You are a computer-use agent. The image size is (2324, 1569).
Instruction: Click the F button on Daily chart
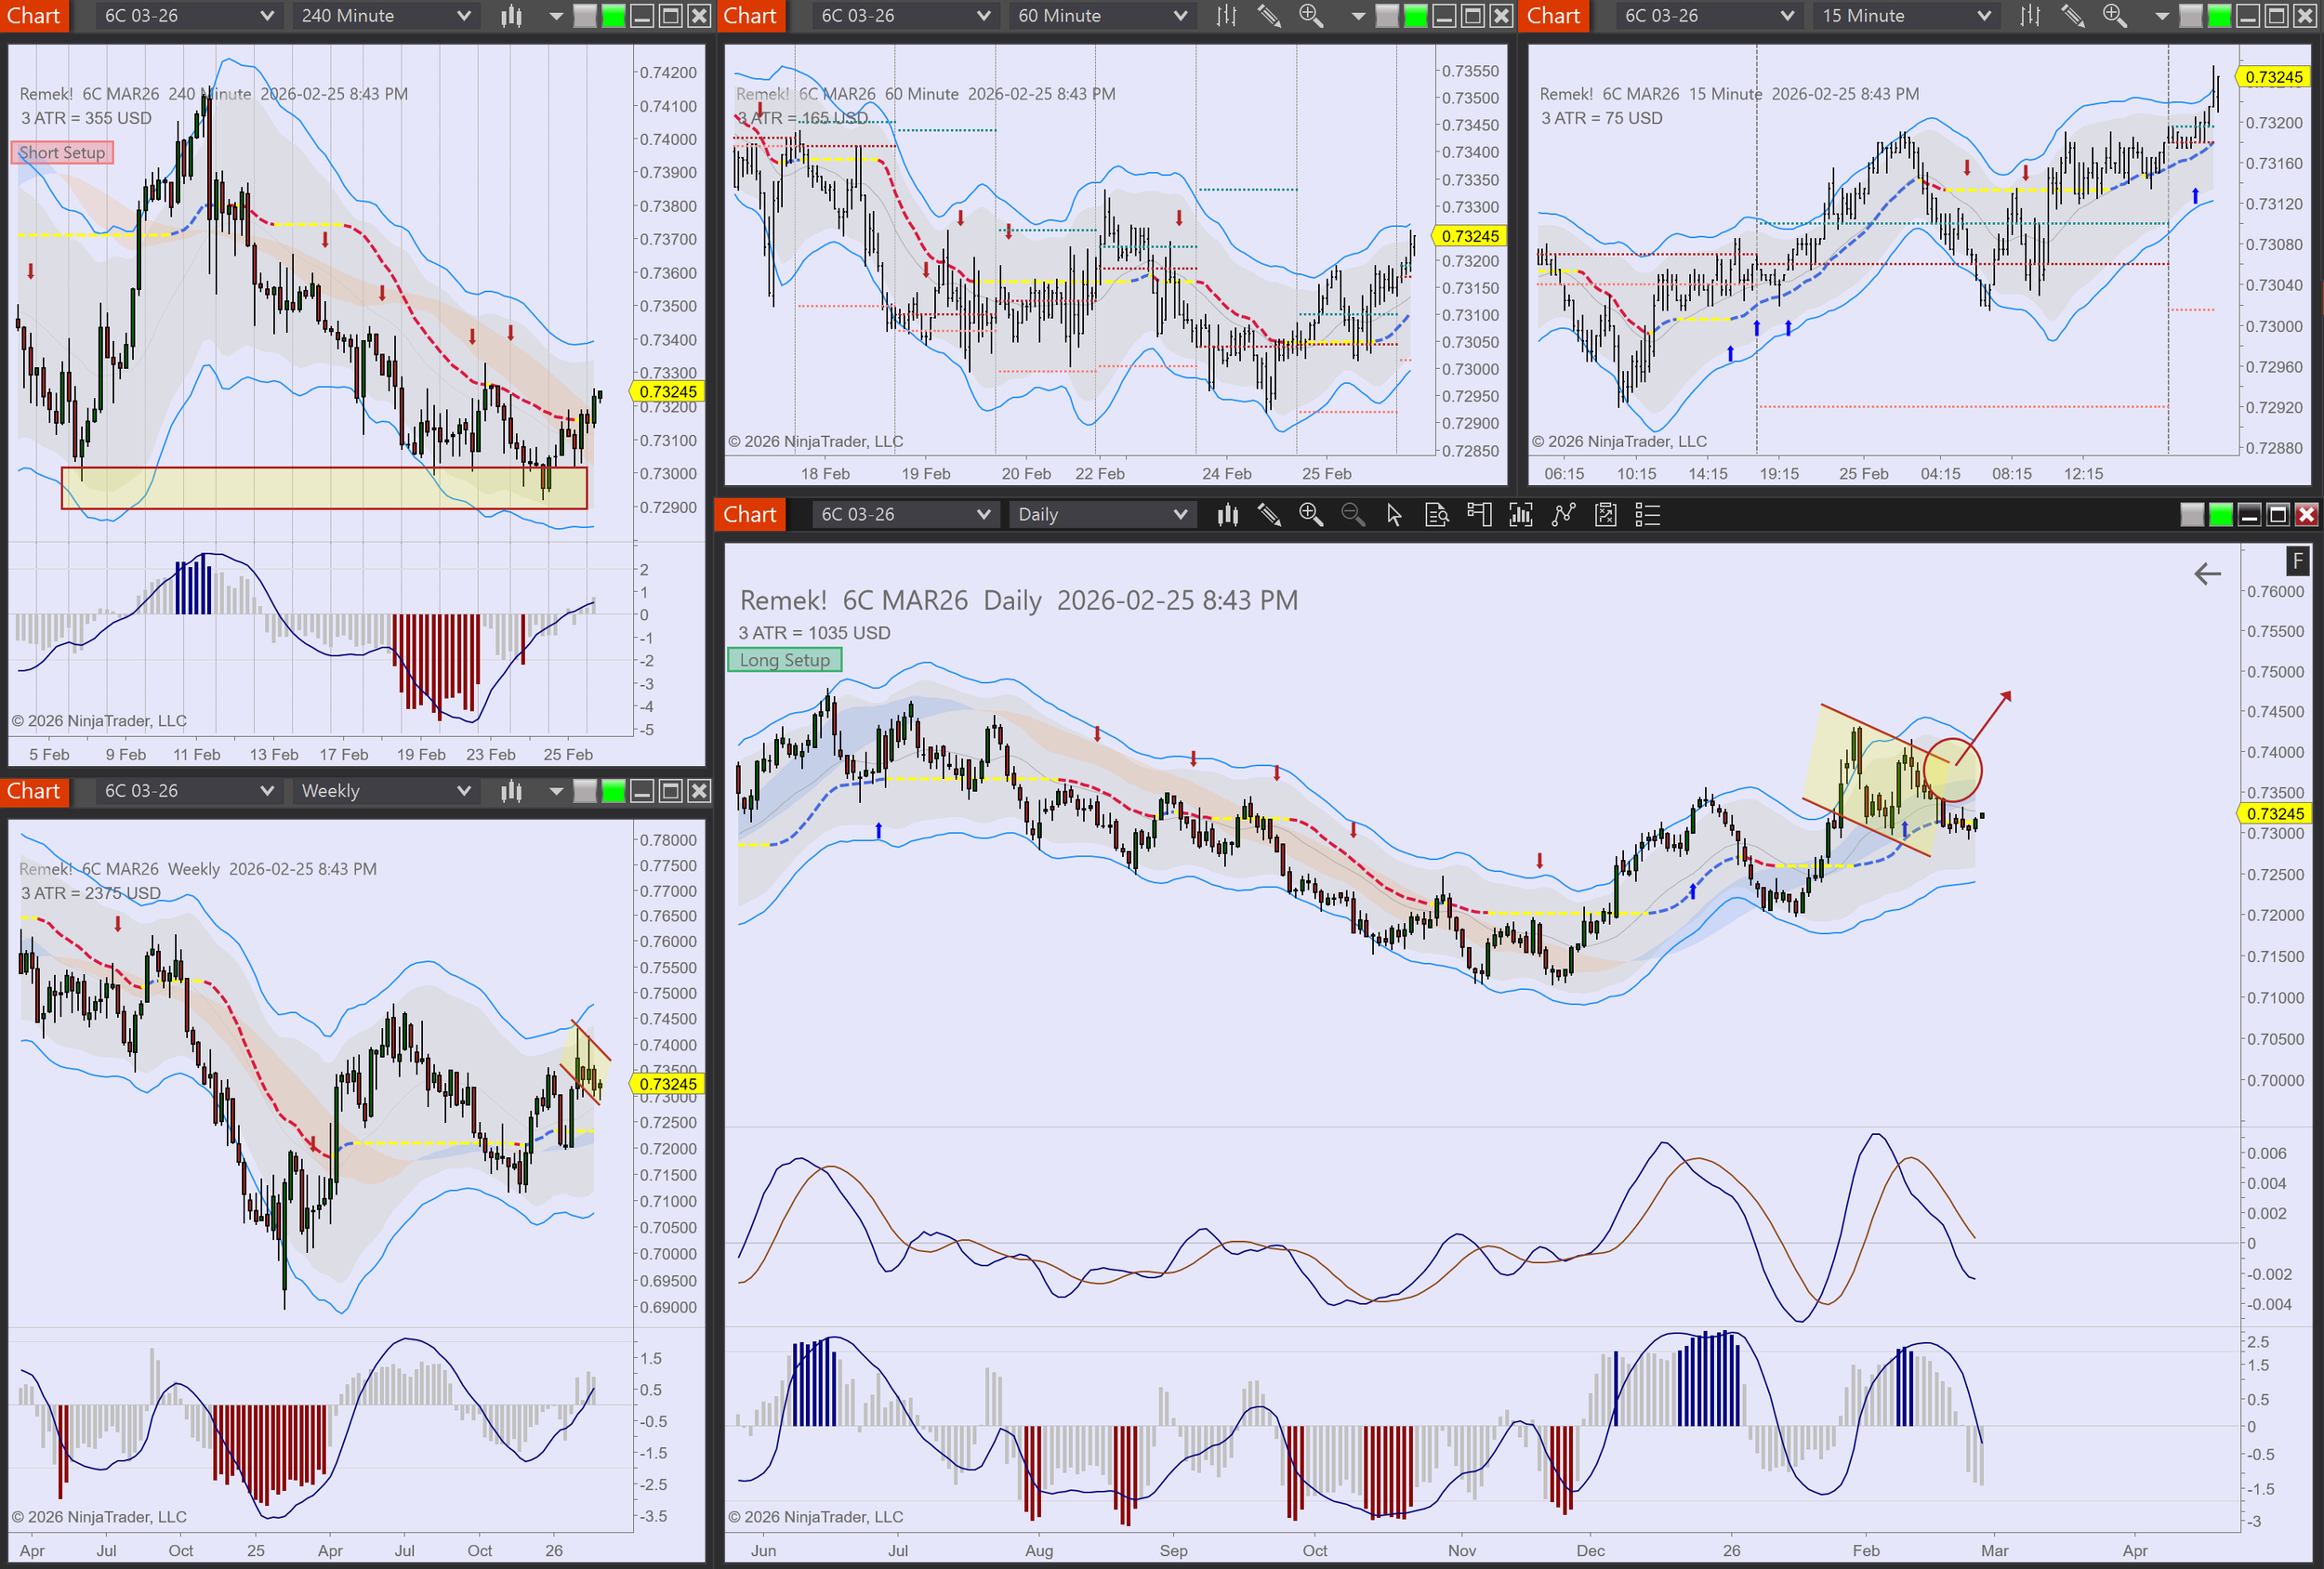(x=2297, y=561)
